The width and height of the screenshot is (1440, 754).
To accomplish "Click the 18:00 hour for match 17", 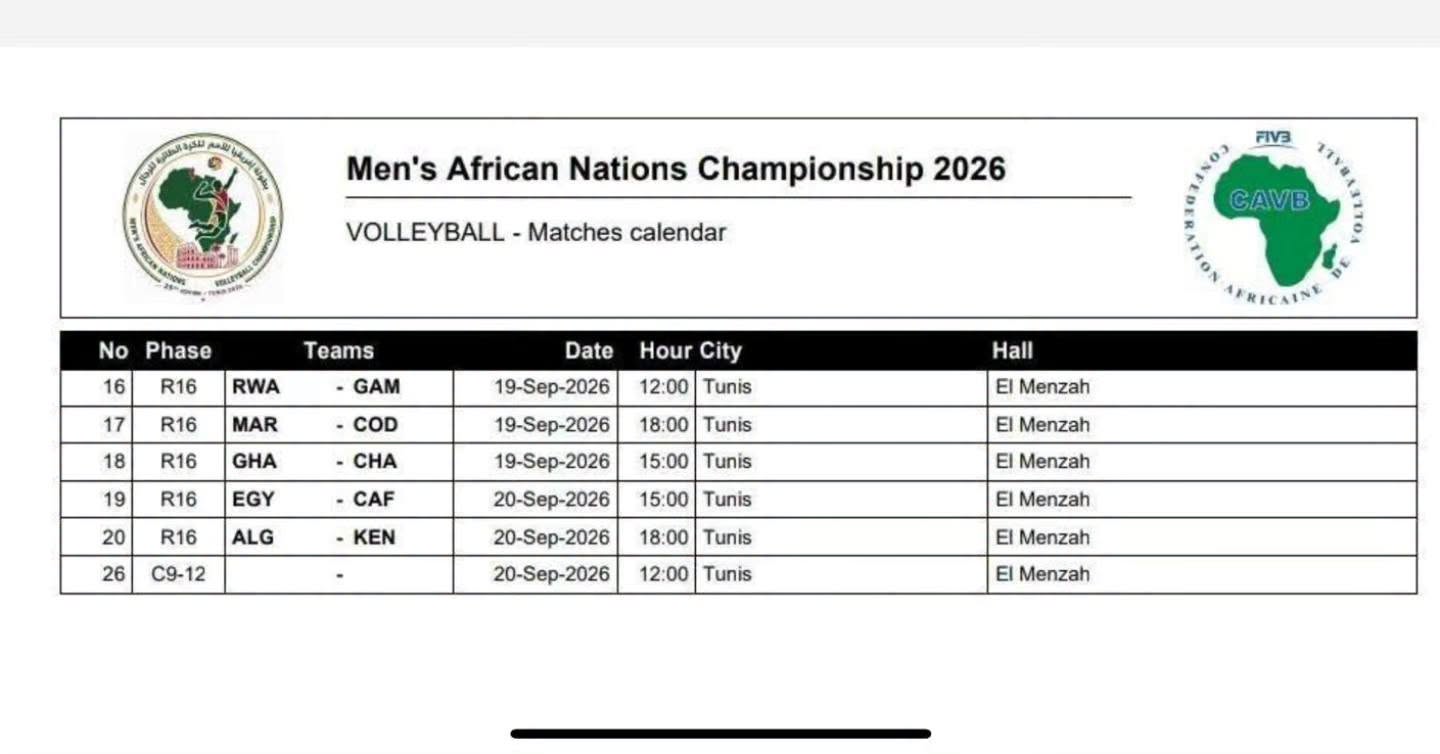I will [x=663, y=425].
